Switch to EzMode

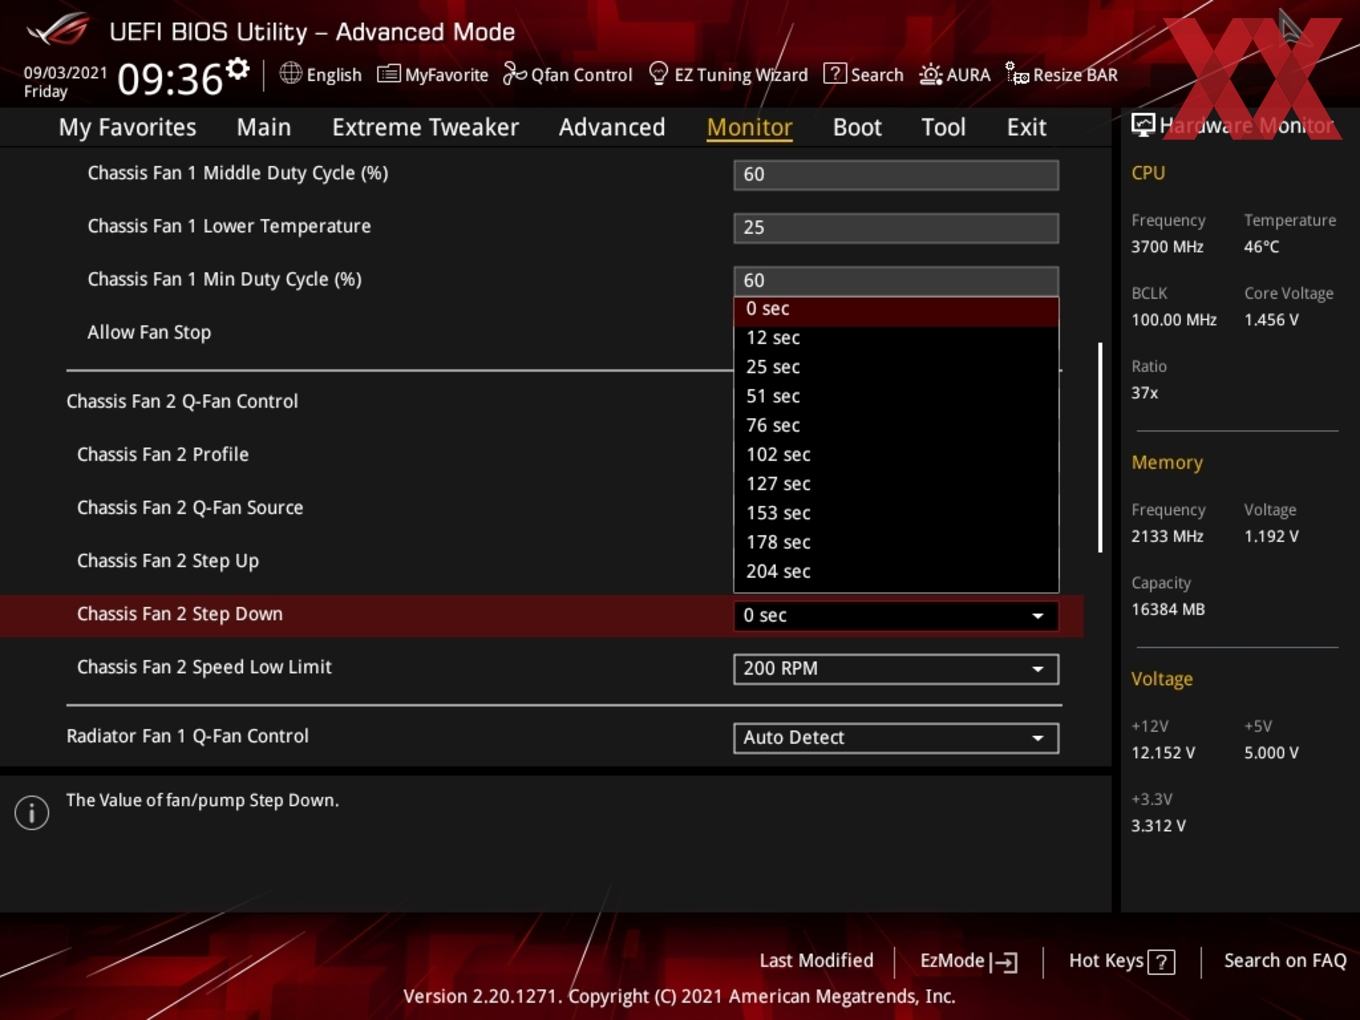click(x=968, y=961)
